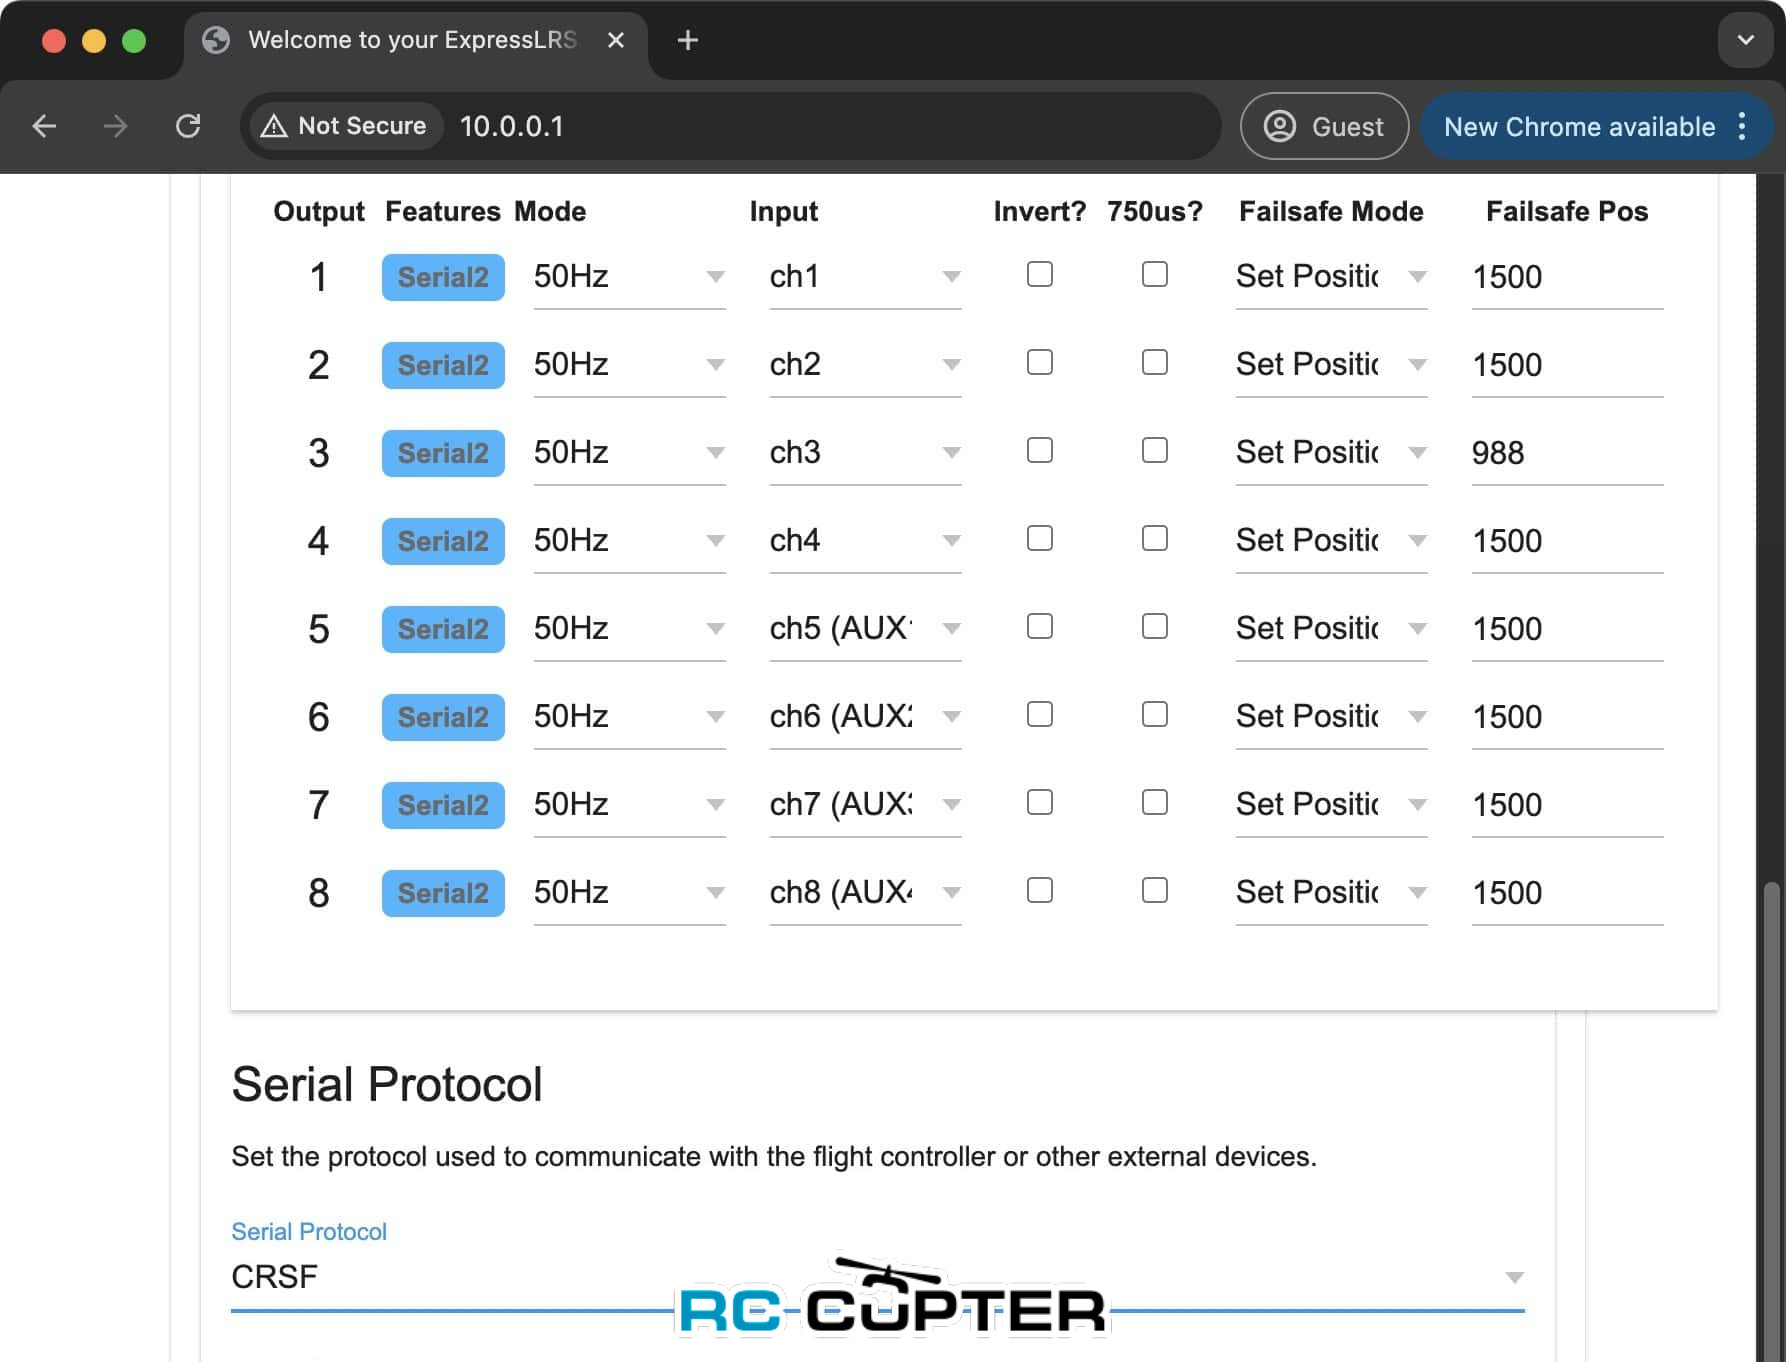Image resolution: width=1786 pixels, height=1362 pixels.
Task: Toggle 750us checkbox for output 3
Action: pyautogui.click(x=1155, y=451)
